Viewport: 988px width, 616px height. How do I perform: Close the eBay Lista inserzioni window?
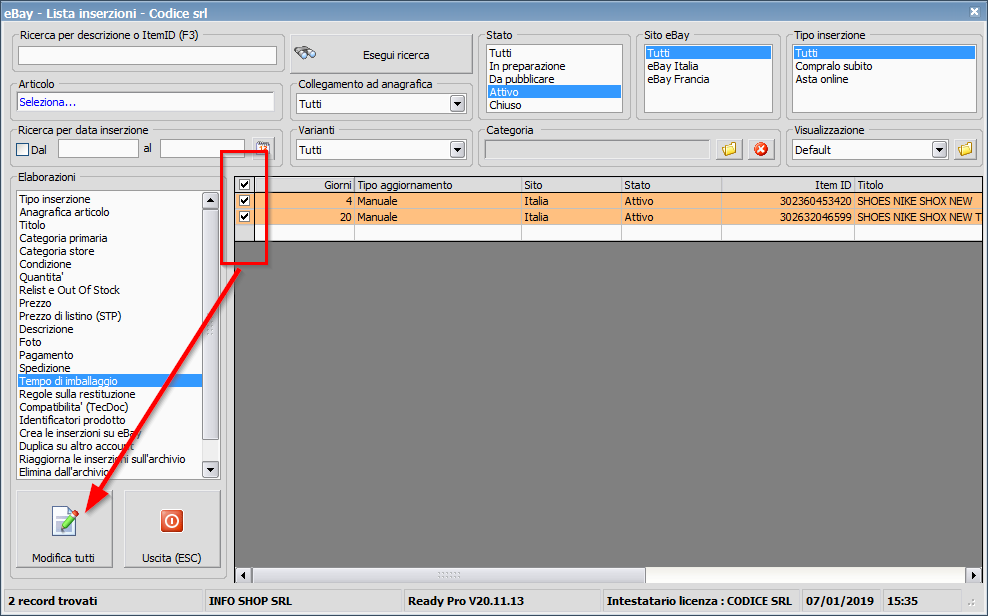(x=974, y=11)
